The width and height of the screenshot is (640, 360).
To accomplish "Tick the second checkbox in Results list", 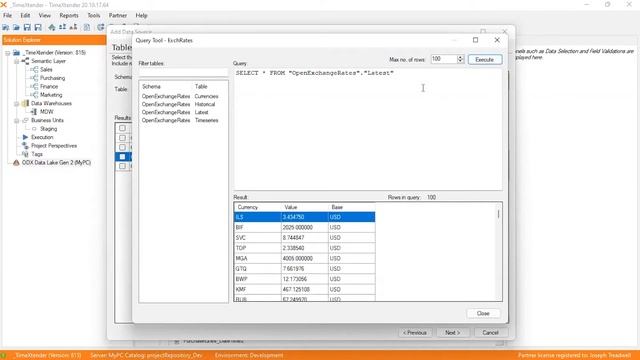I will [x=122, y=138].
